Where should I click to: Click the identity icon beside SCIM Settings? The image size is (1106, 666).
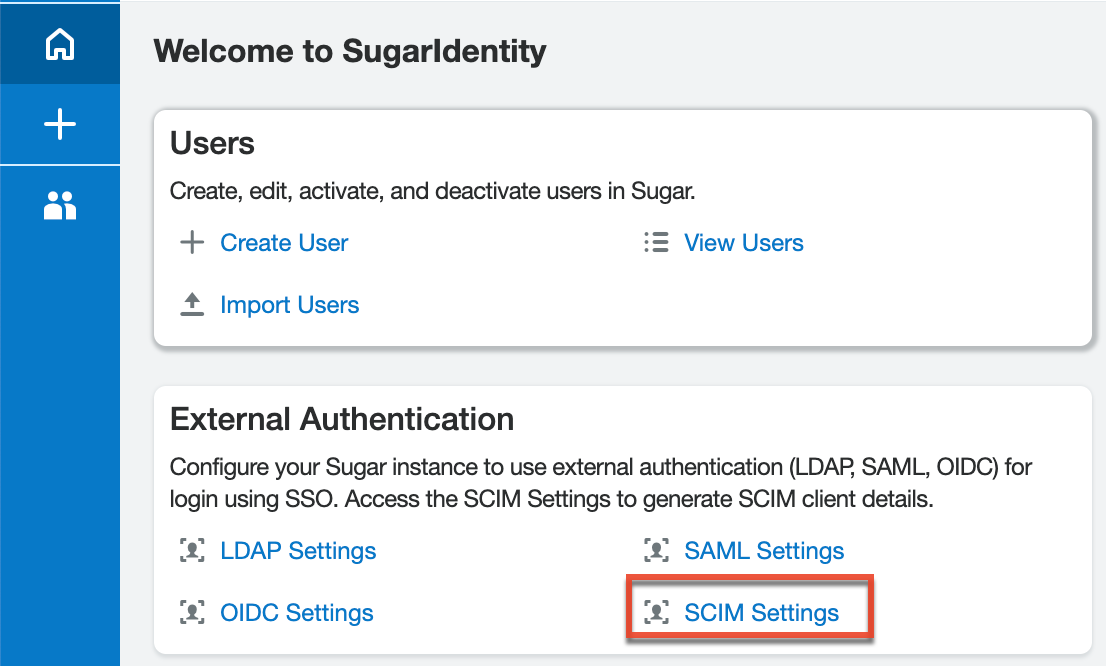tap(656, 612)
